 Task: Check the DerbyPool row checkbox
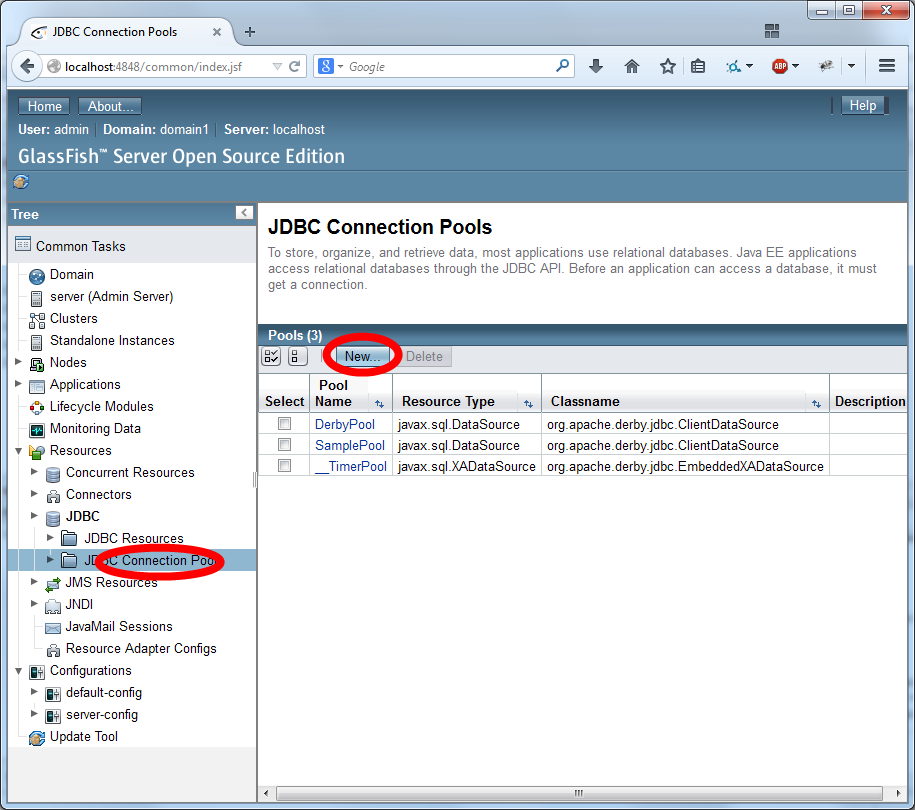284,424
